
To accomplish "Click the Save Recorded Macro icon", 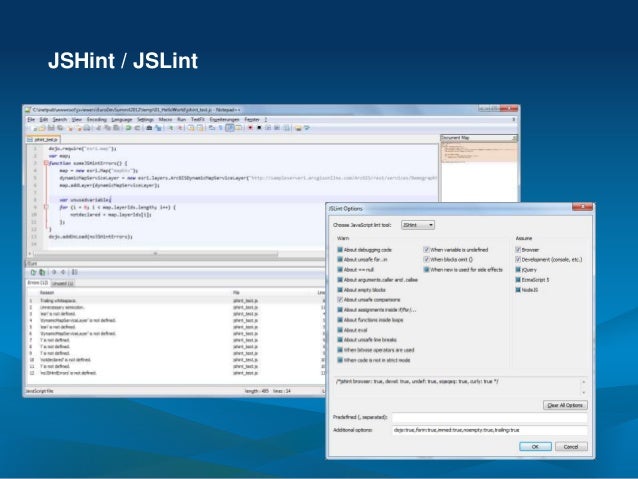I will coord(287,128).
